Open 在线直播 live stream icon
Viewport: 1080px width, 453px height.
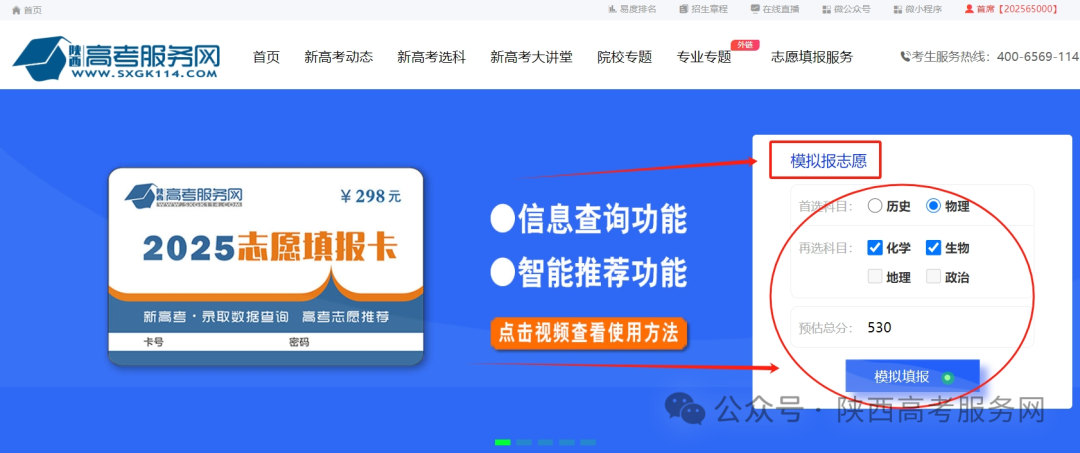point(755,9)
